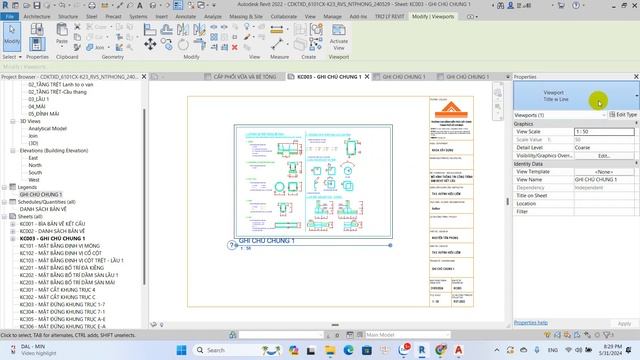Select the Move tool
Screen dimensions: 640x360
[x=150, y=44]
